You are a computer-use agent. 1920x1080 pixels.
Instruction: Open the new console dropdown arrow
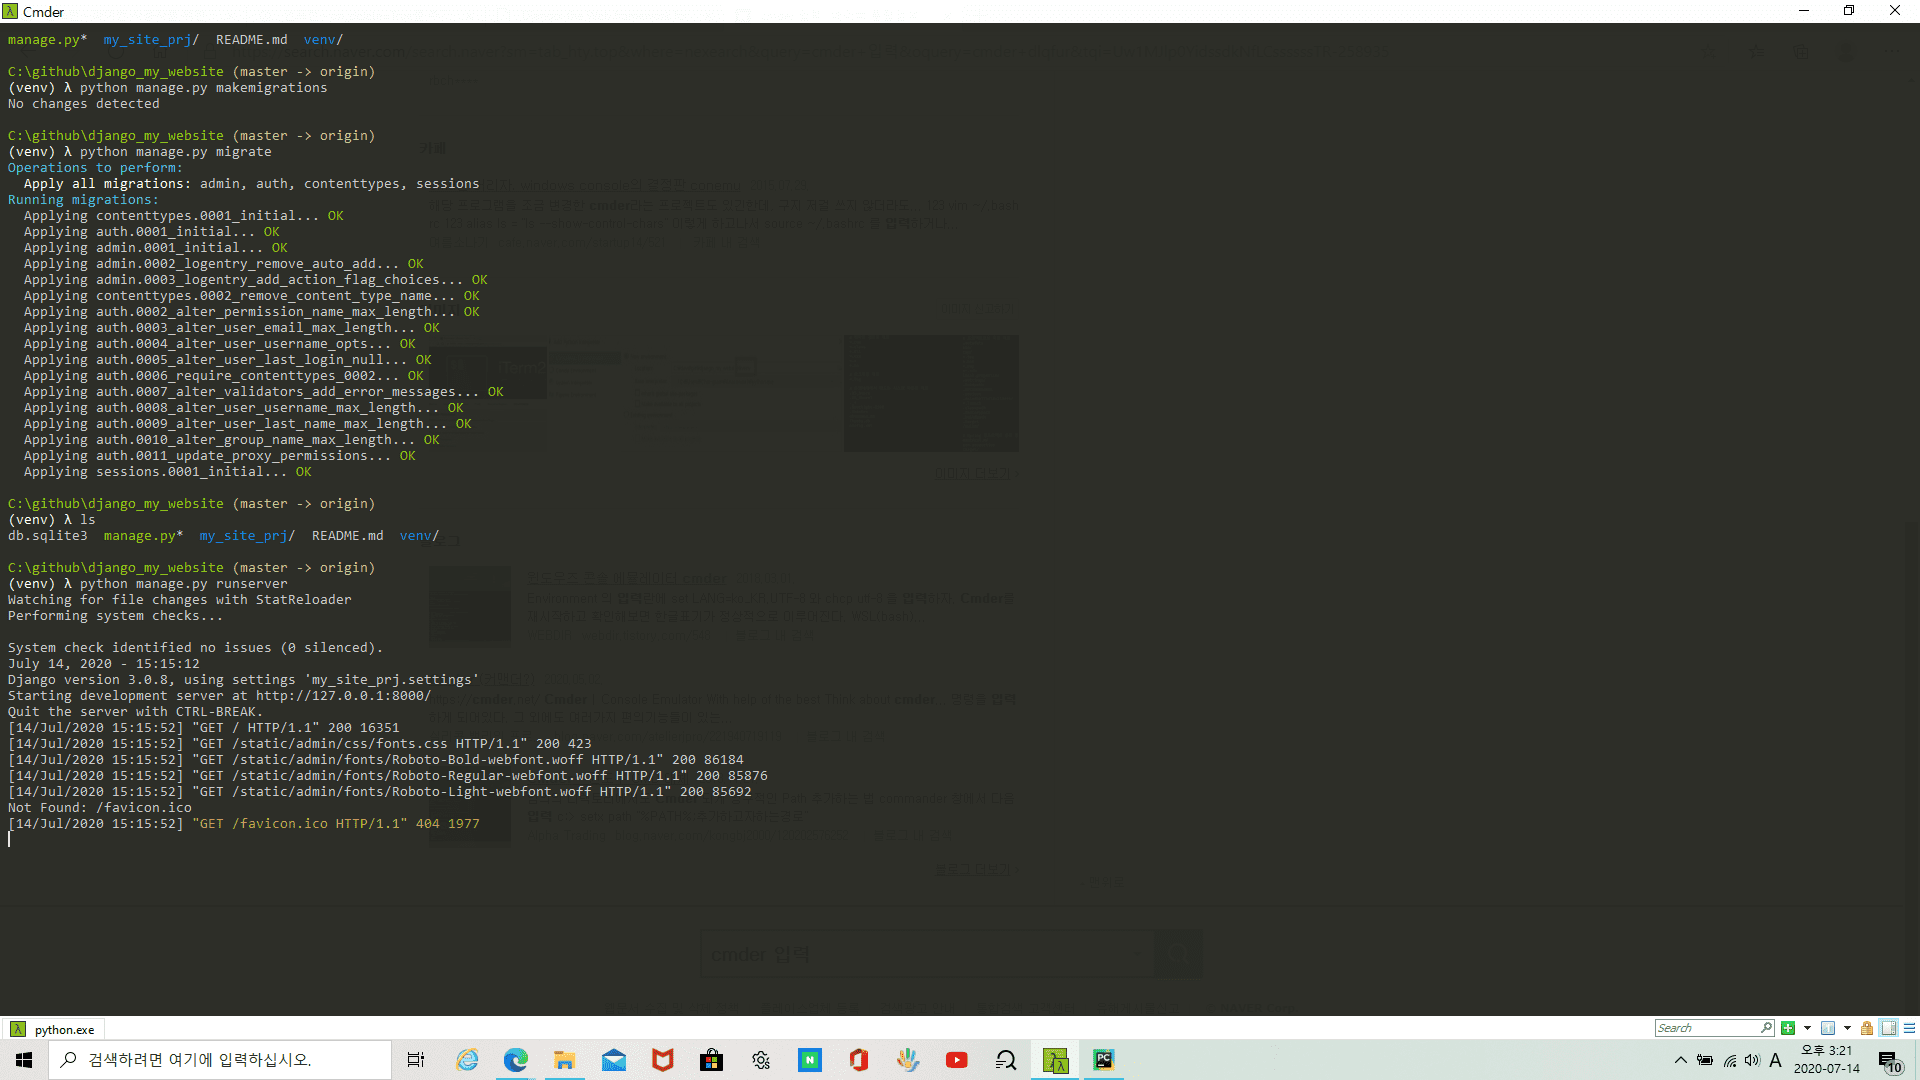[x=1807, y=1028]
